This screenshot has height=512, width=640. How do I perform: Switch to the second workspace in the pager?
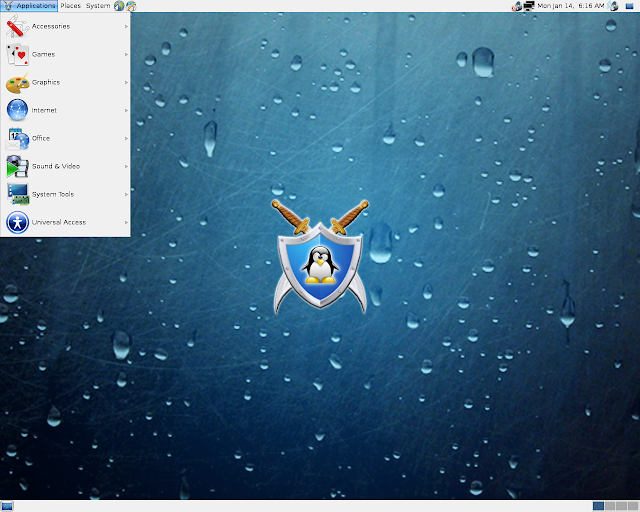pyautogui.click(x=610, y=506)
